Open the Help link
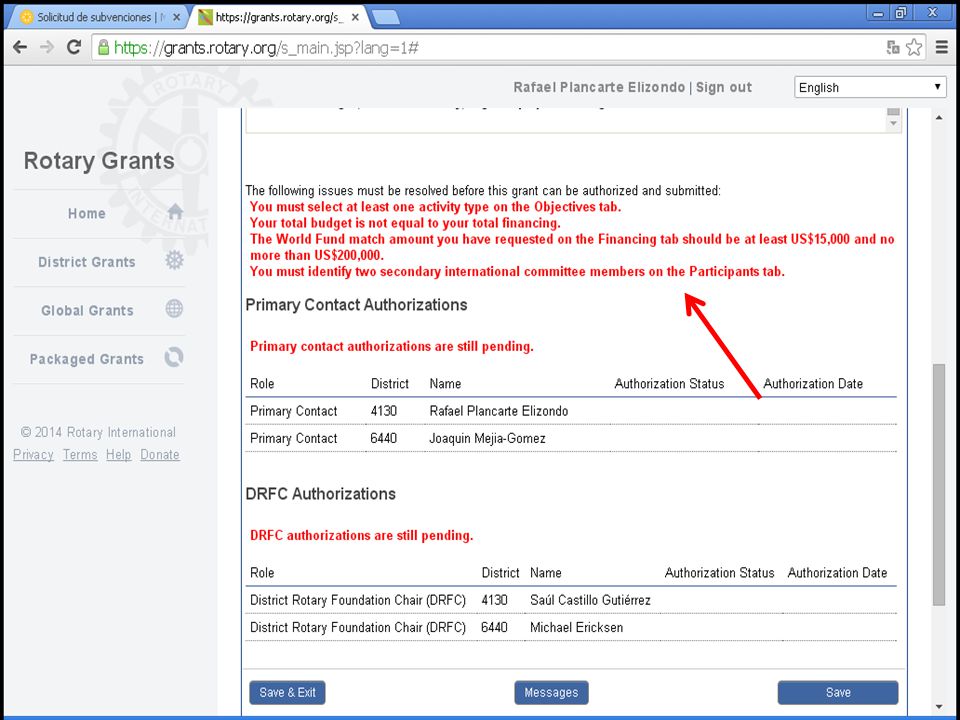The width and height of the screenshot is (960, 720). pos(118,454)
